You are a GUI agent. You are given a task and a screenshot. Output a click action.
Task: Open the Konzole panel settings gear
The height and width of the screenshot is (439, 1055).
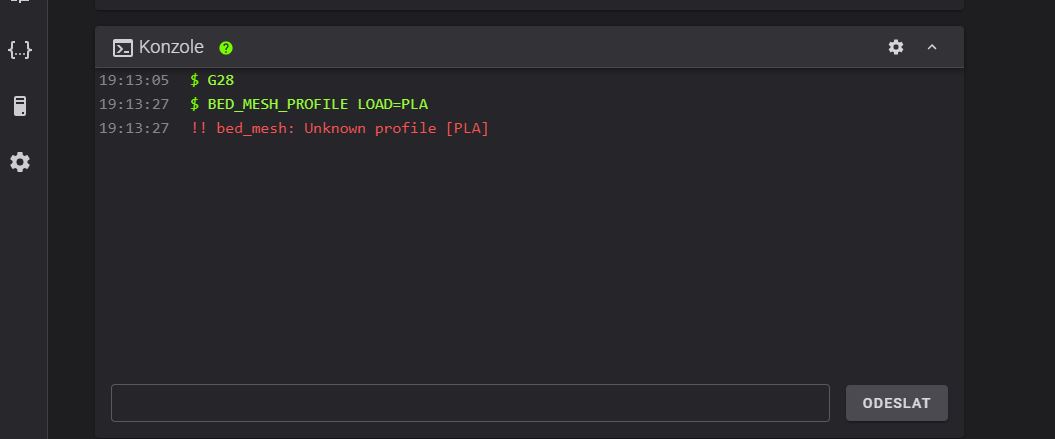pos(896,47)
